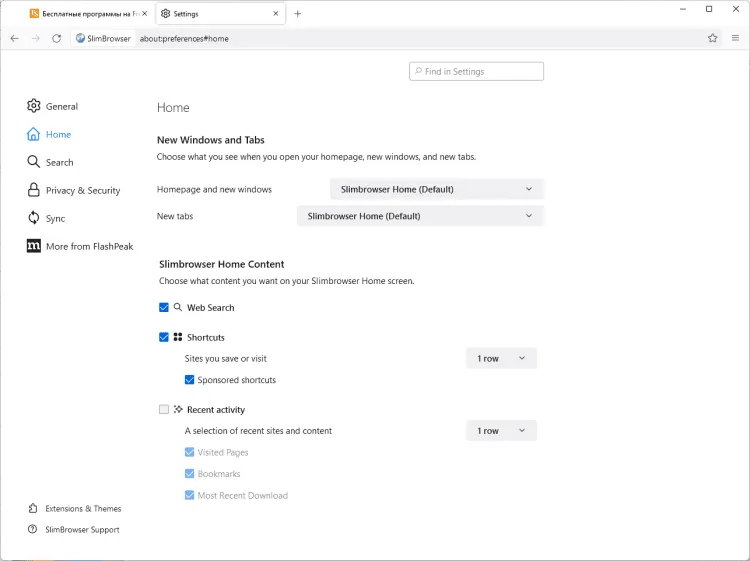Open the SlimBrowser Support link
This screenshot has width=750, height=561.
(82, 529)
